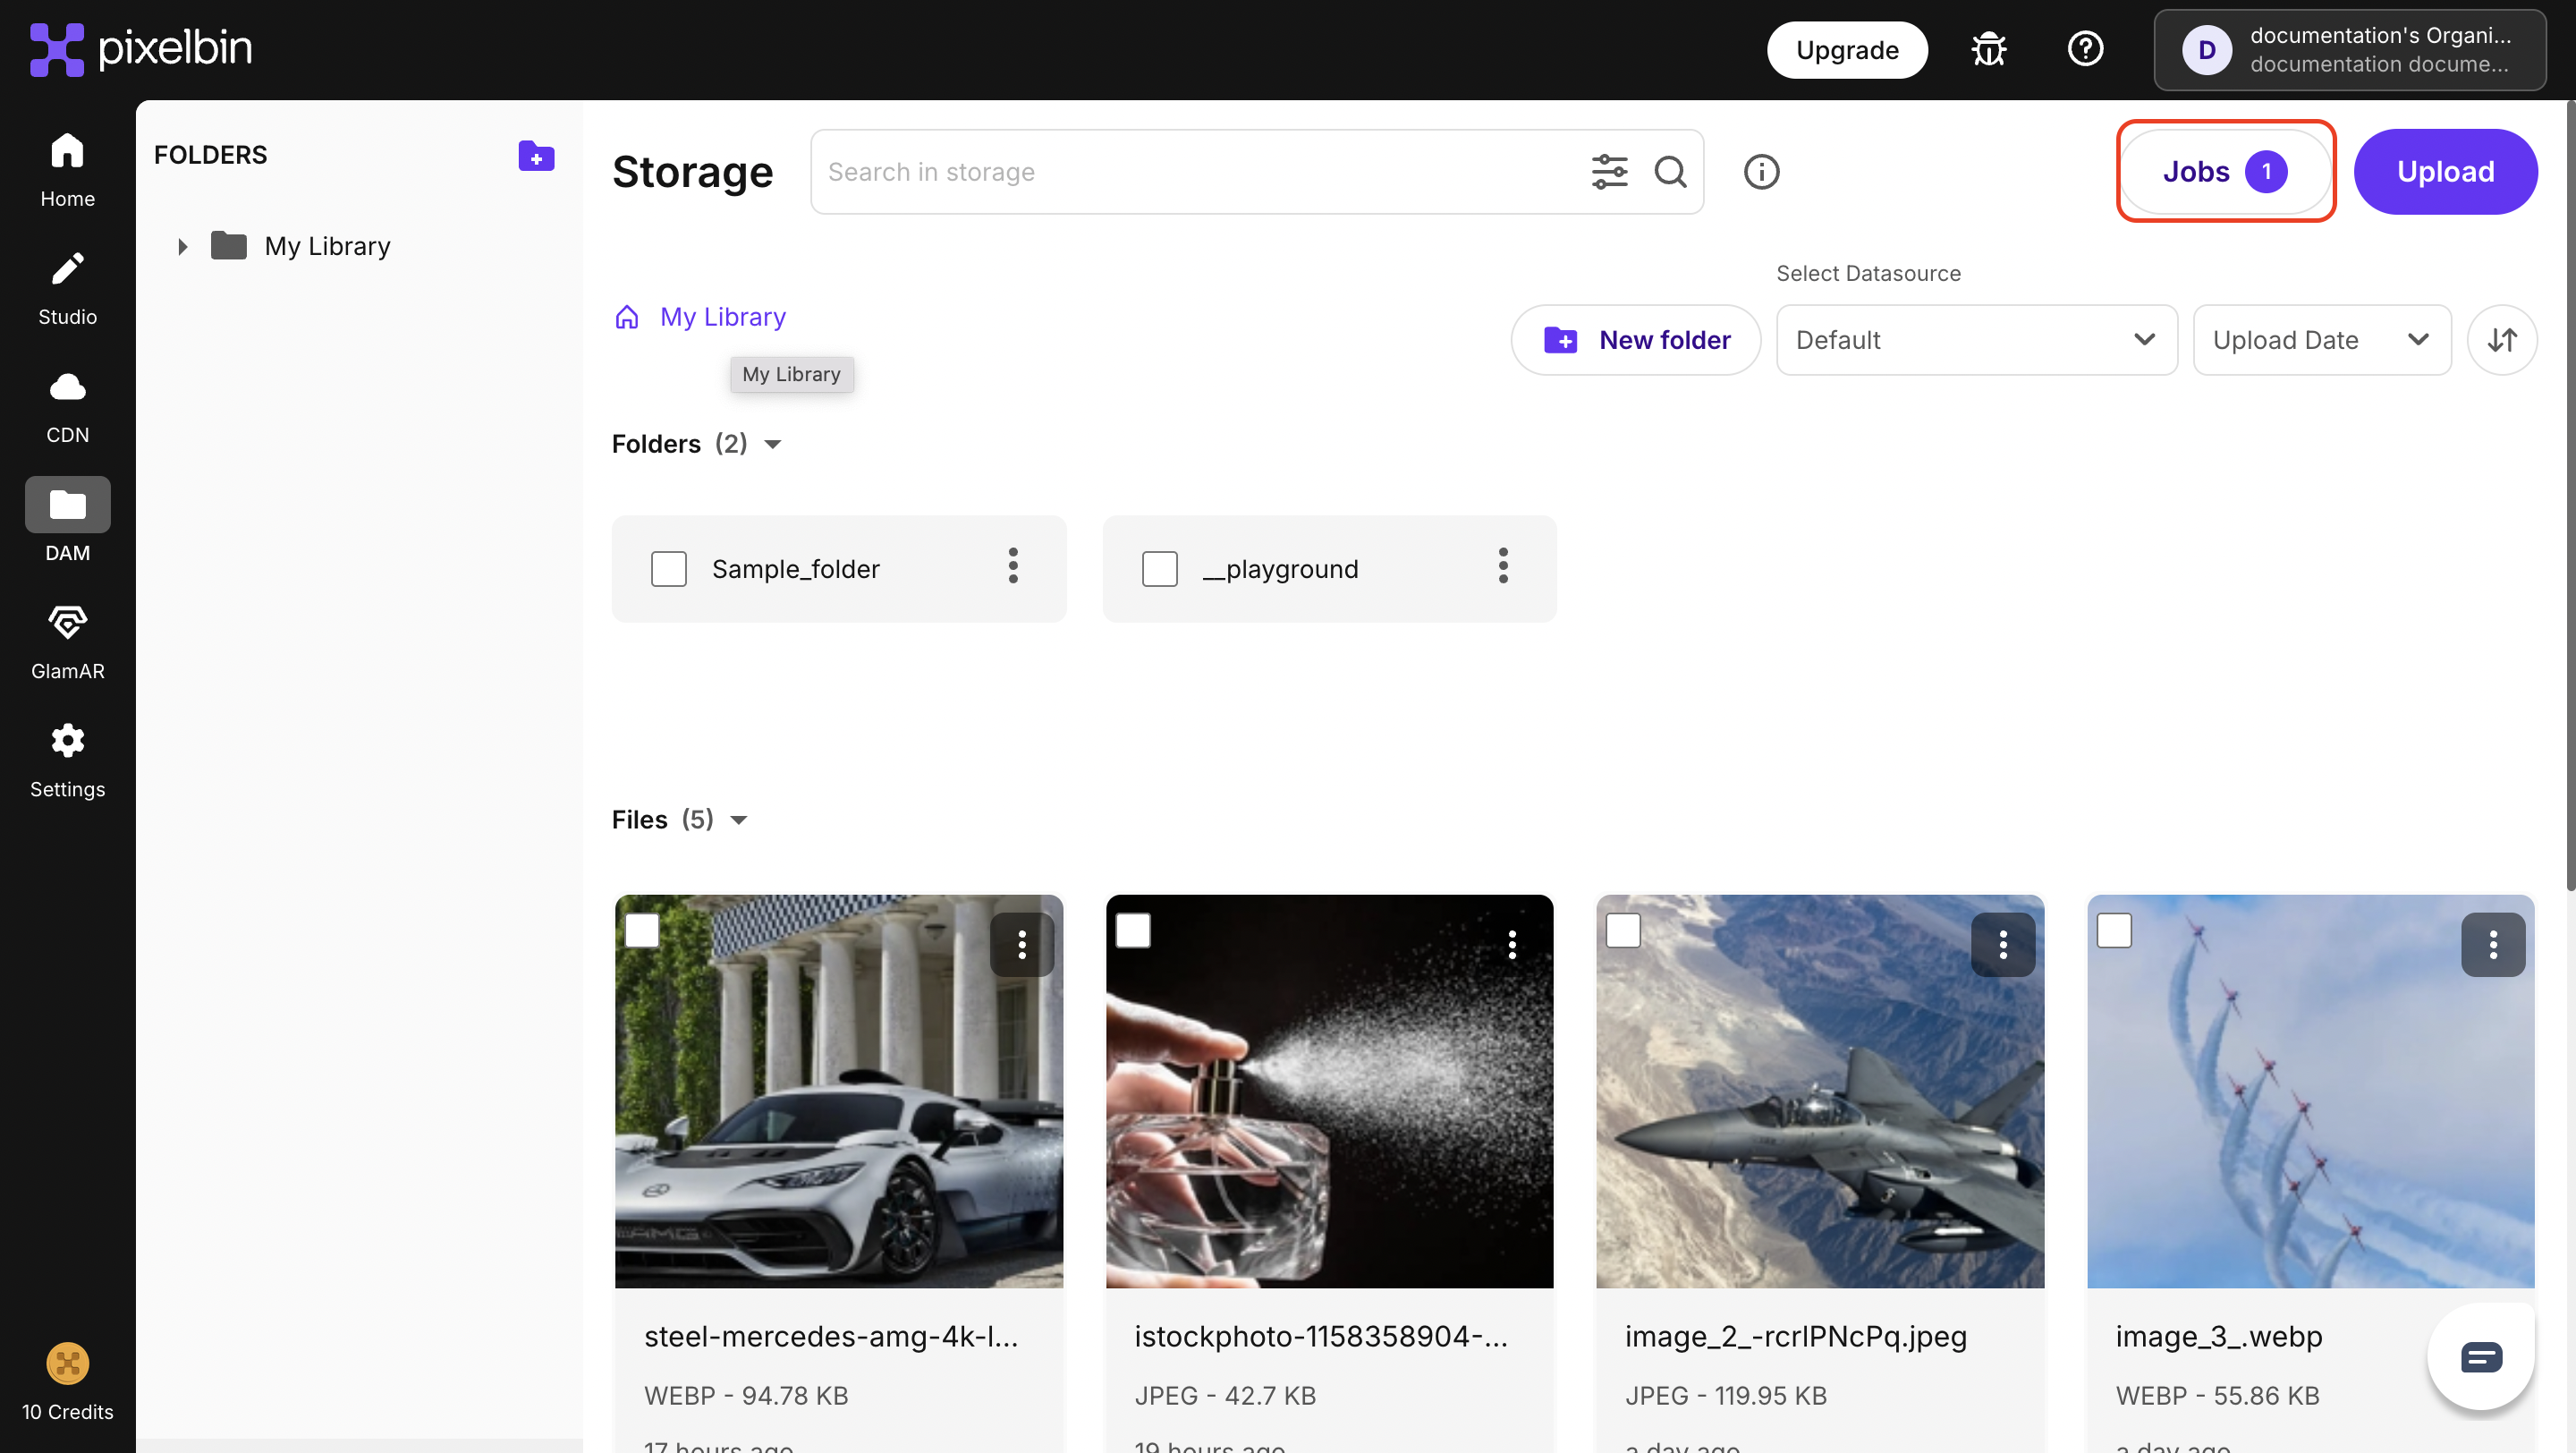Open the bug report icon
Viewport: 2576px width, 1453px height.
click(x=1988, y=49)
